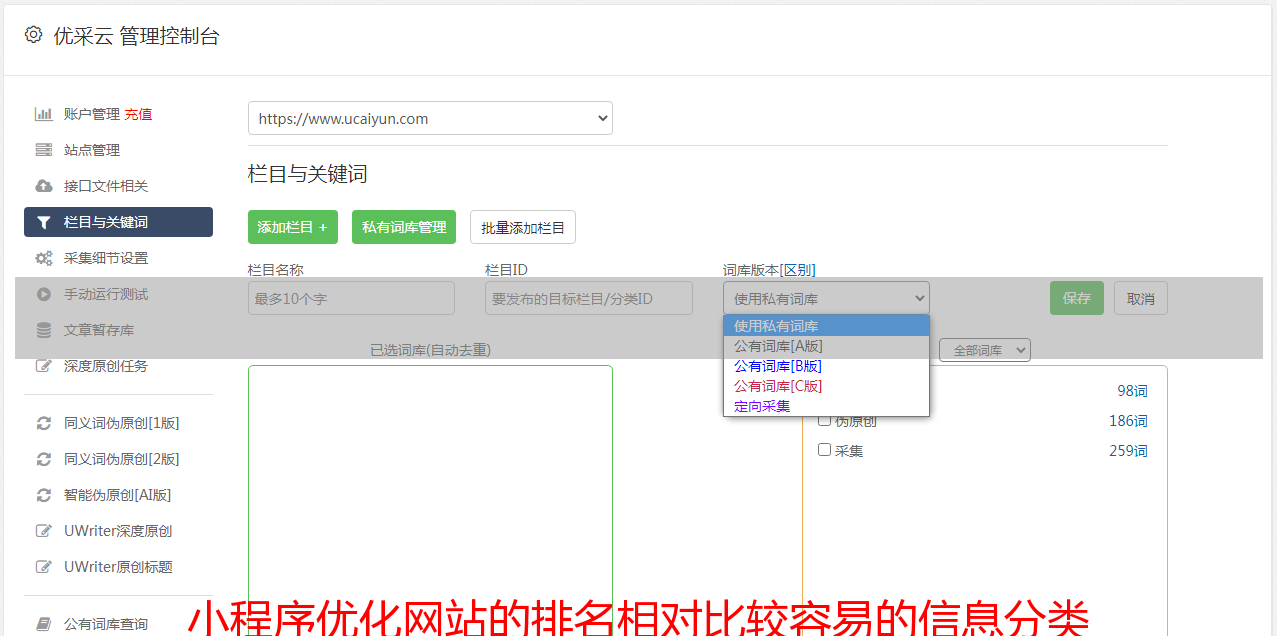
Task: Click the 添加栏目 + button
Action: pyautogui.click(x=293, y=227)
